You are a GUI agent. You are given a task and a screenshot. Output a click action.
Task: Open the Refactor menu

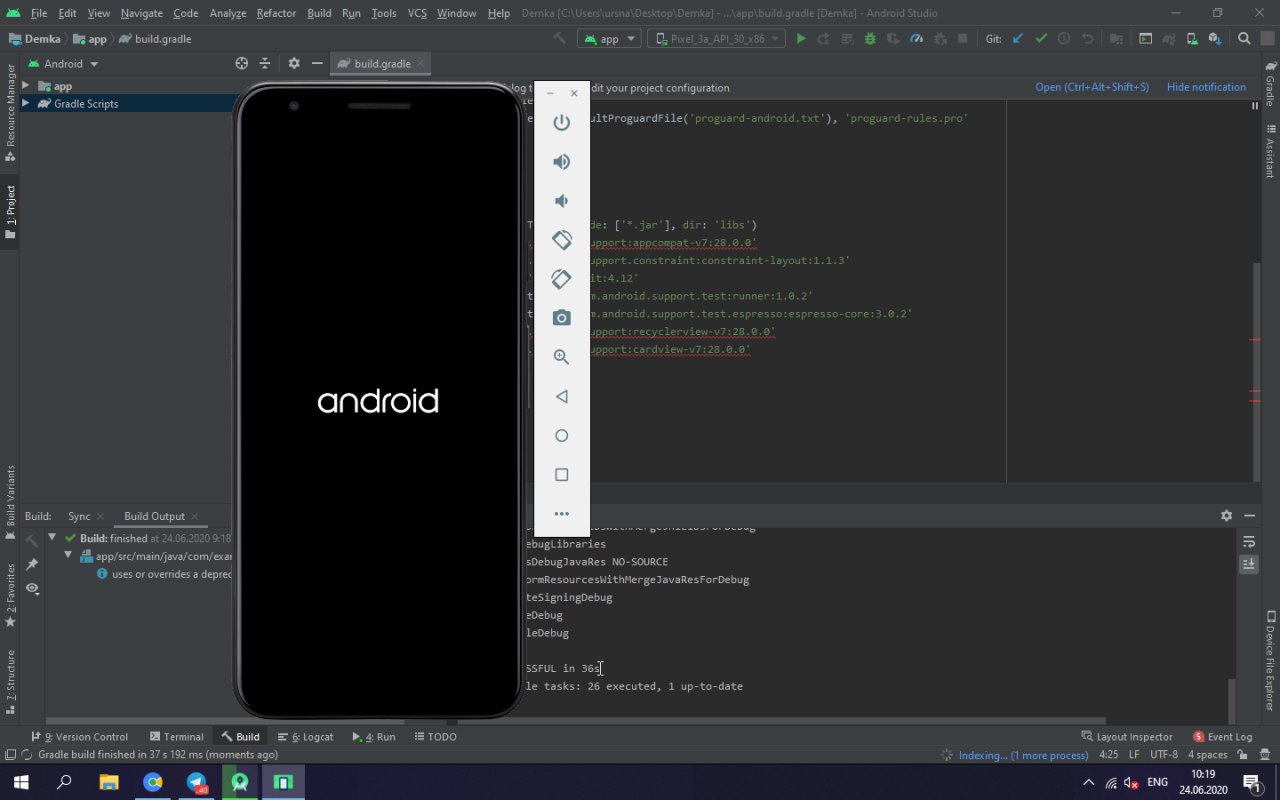pos(276,13)
